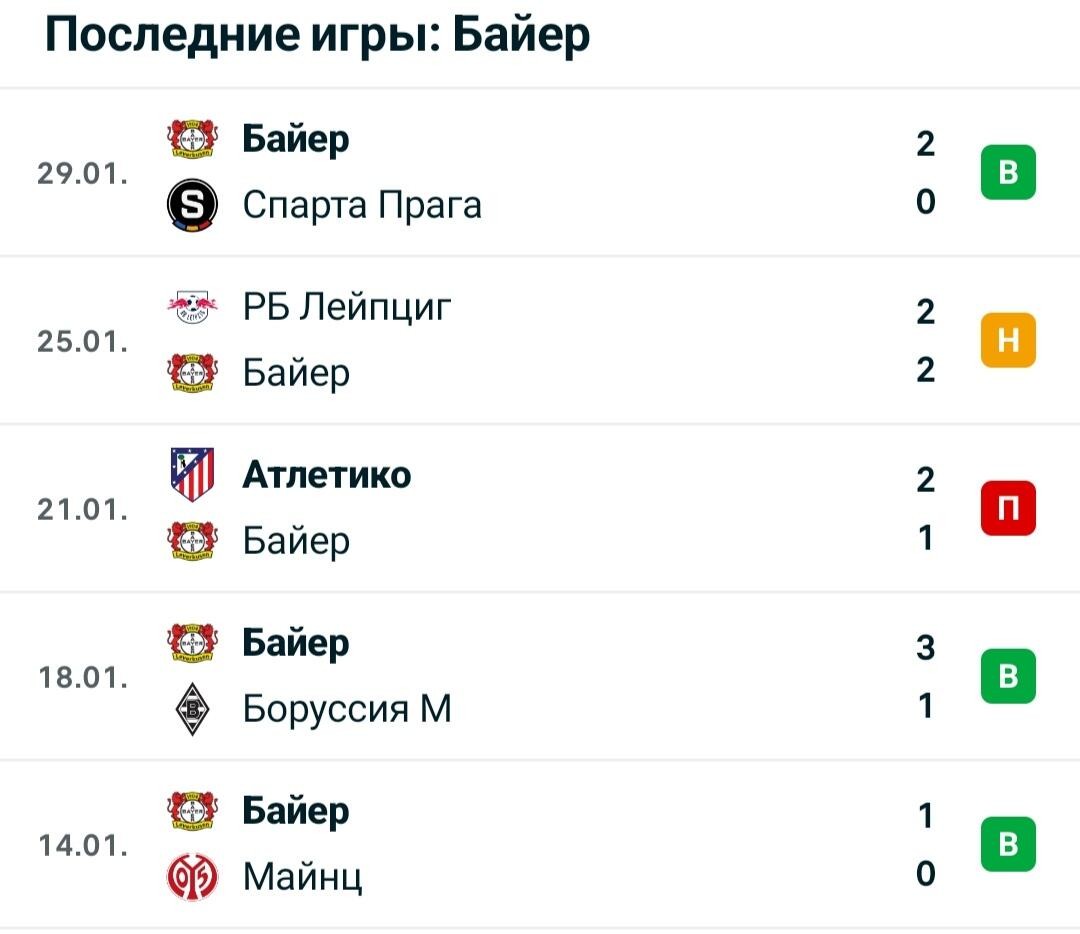Click the RB Leipzig club logo

point(193,307)
